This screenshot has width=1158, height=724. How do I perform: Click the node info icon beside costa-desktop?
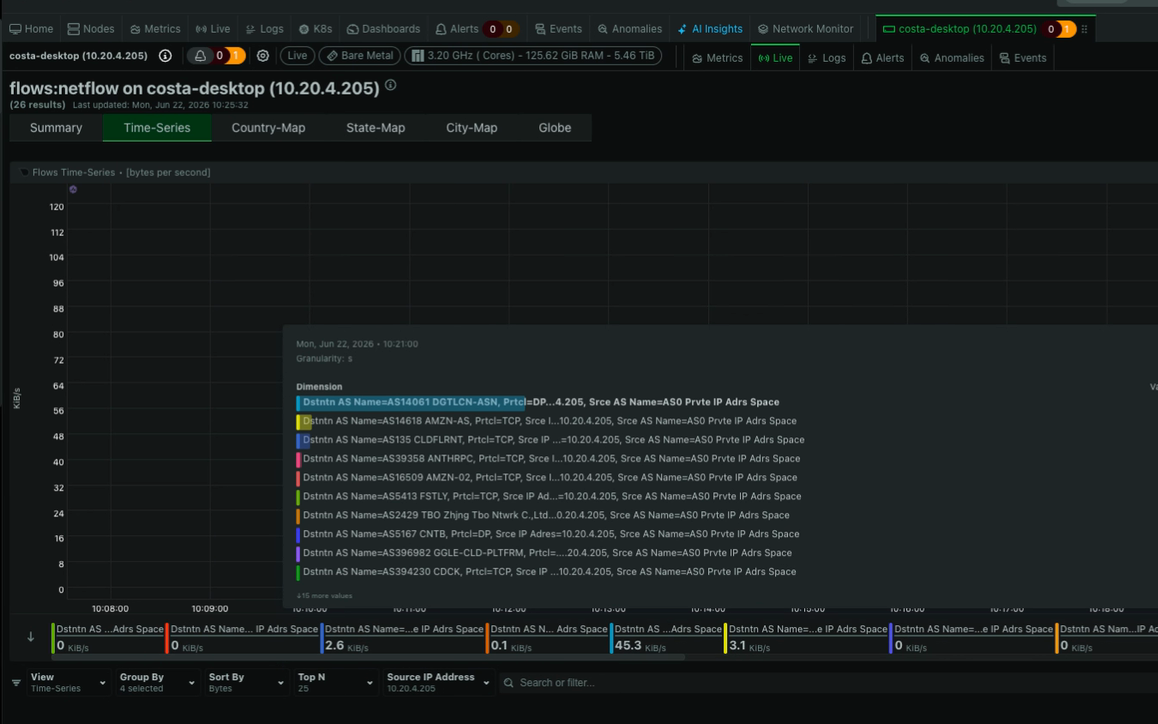pos(165,55)
